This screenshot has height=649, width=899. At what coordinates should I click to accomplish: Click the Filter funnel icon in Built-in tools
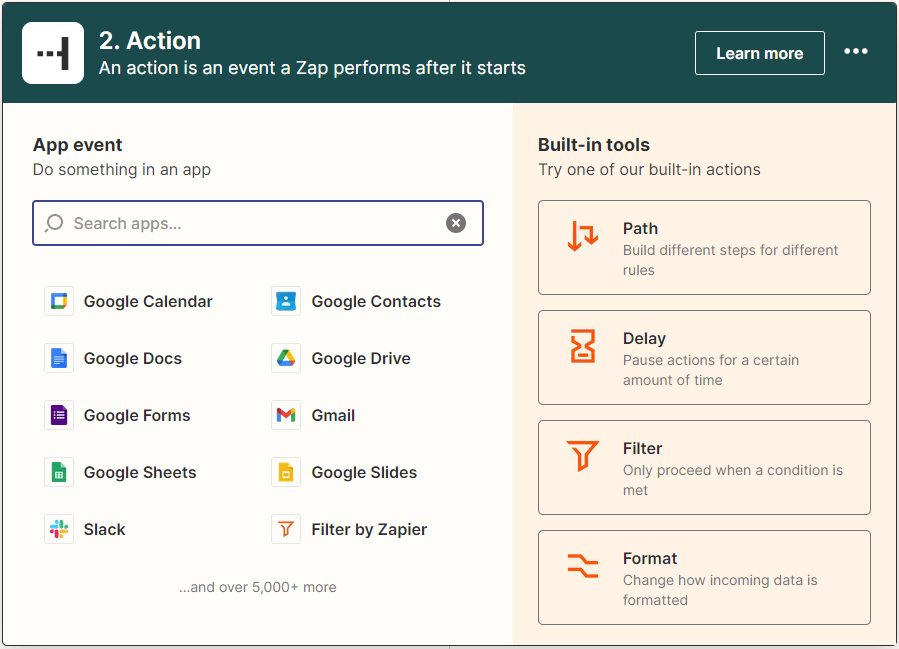pyautogui.click(x=583, y=456)
